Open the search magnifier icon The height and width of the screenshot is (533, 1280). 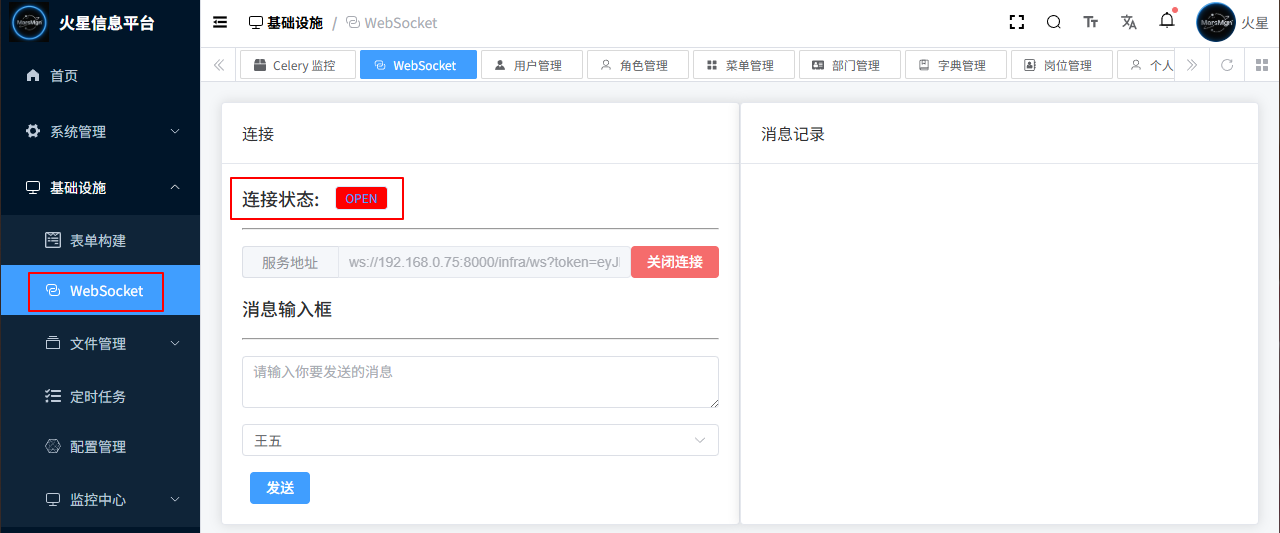[1054, 22]
